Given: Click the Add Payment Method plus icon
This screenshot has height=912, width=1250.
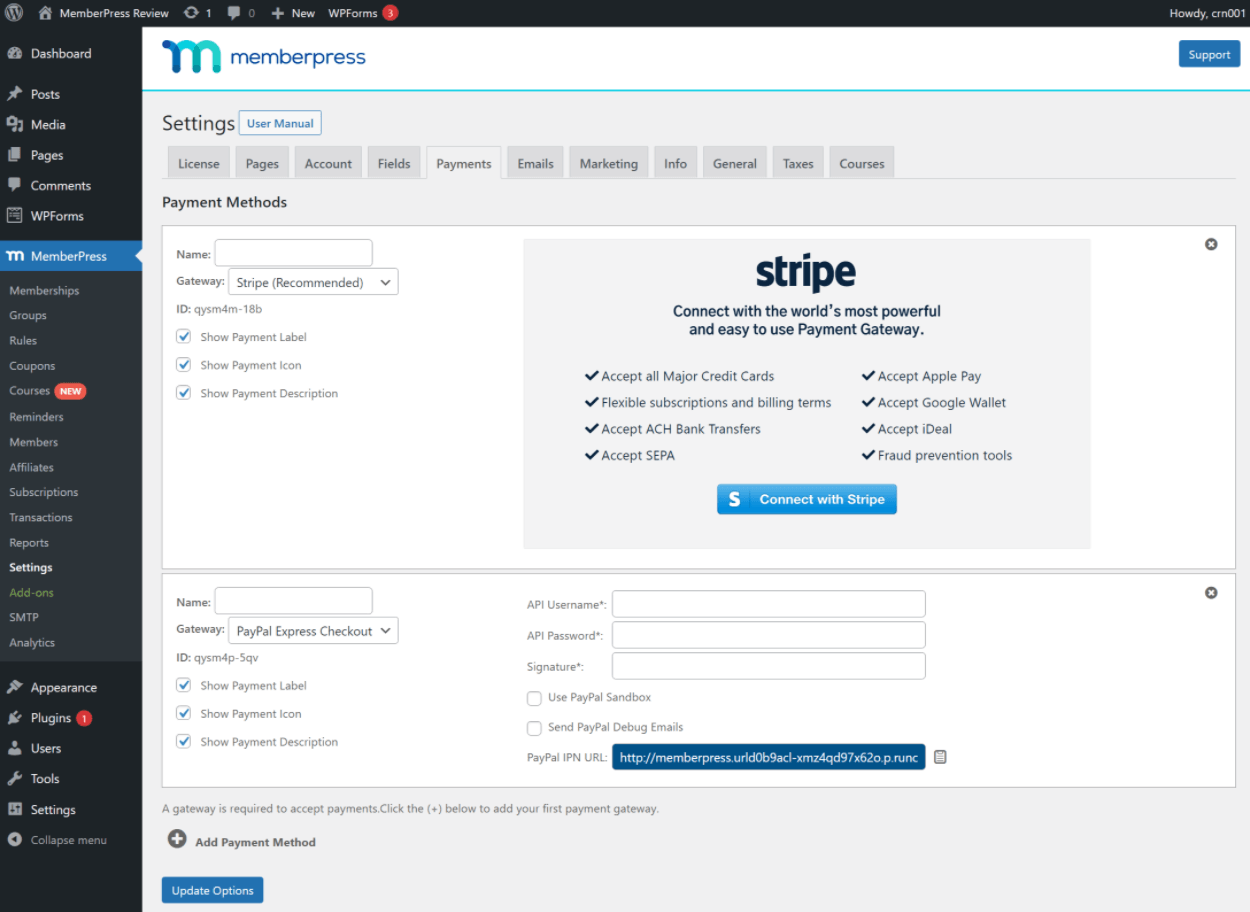Looking at the screenshot, I should click(x=177, y=839).
